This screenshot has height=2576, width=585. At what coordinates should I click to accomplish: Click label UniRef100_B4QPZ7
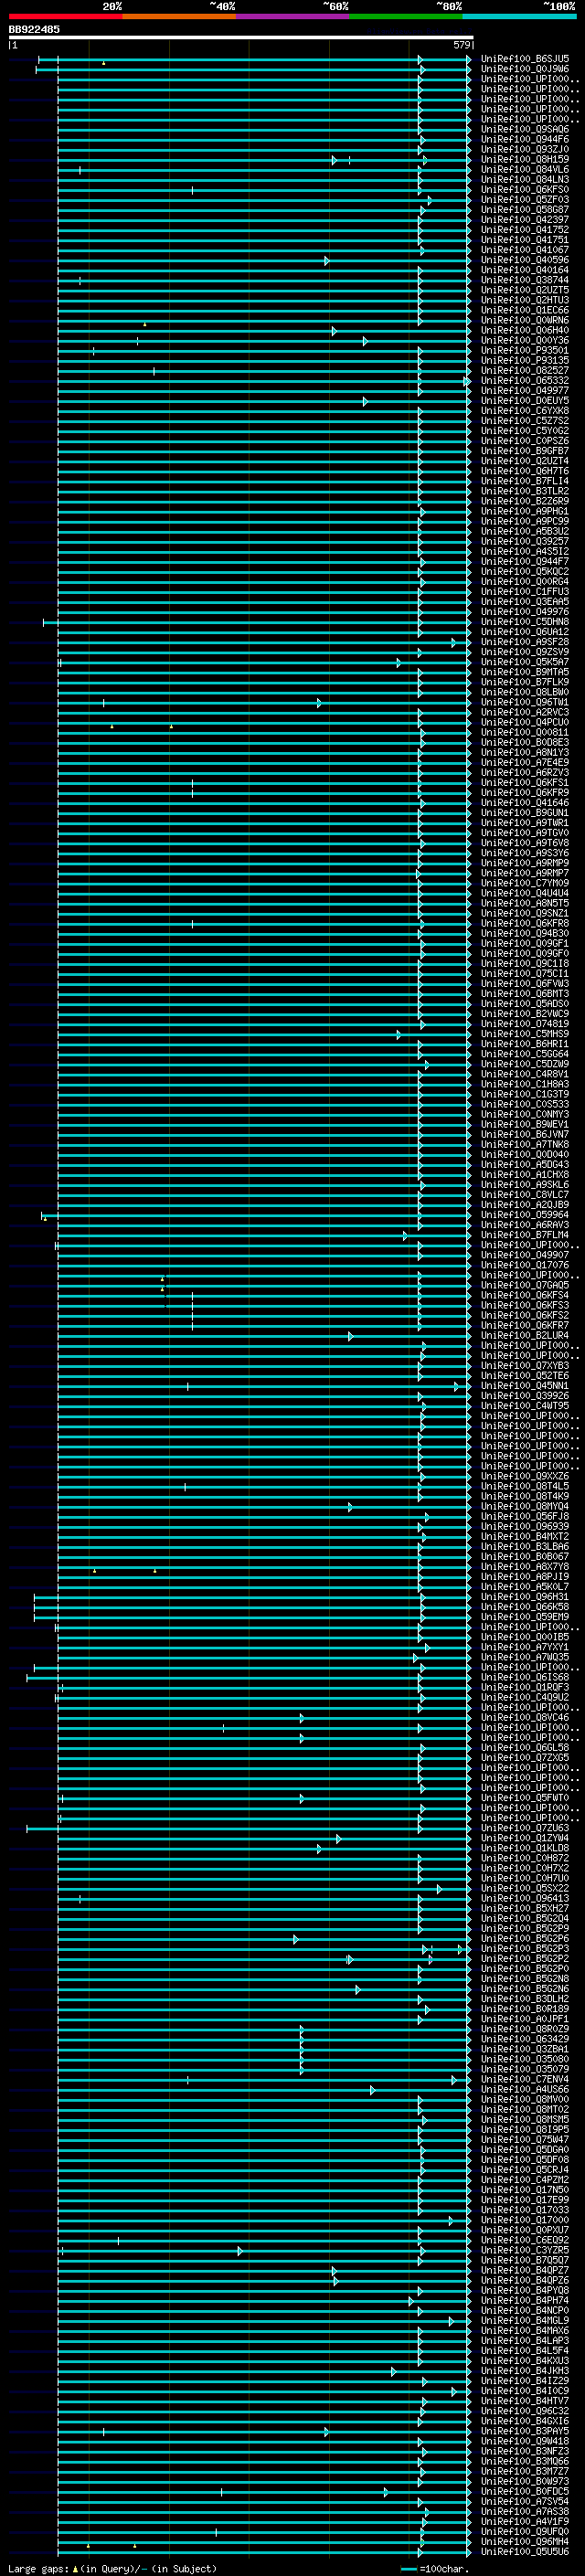pos(525,2270)
